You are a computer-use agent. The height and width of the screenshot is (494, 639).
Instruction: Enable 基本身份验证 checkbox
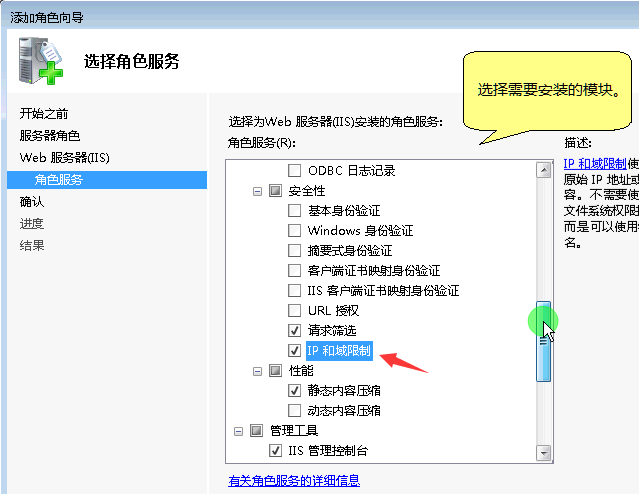[294, 211]
